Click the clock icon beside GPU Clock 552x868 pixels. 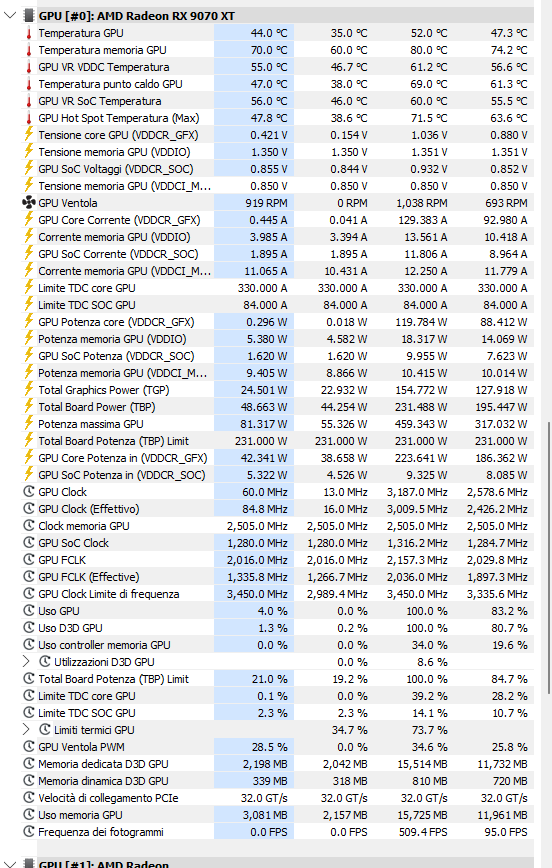[x=29, y=492]
